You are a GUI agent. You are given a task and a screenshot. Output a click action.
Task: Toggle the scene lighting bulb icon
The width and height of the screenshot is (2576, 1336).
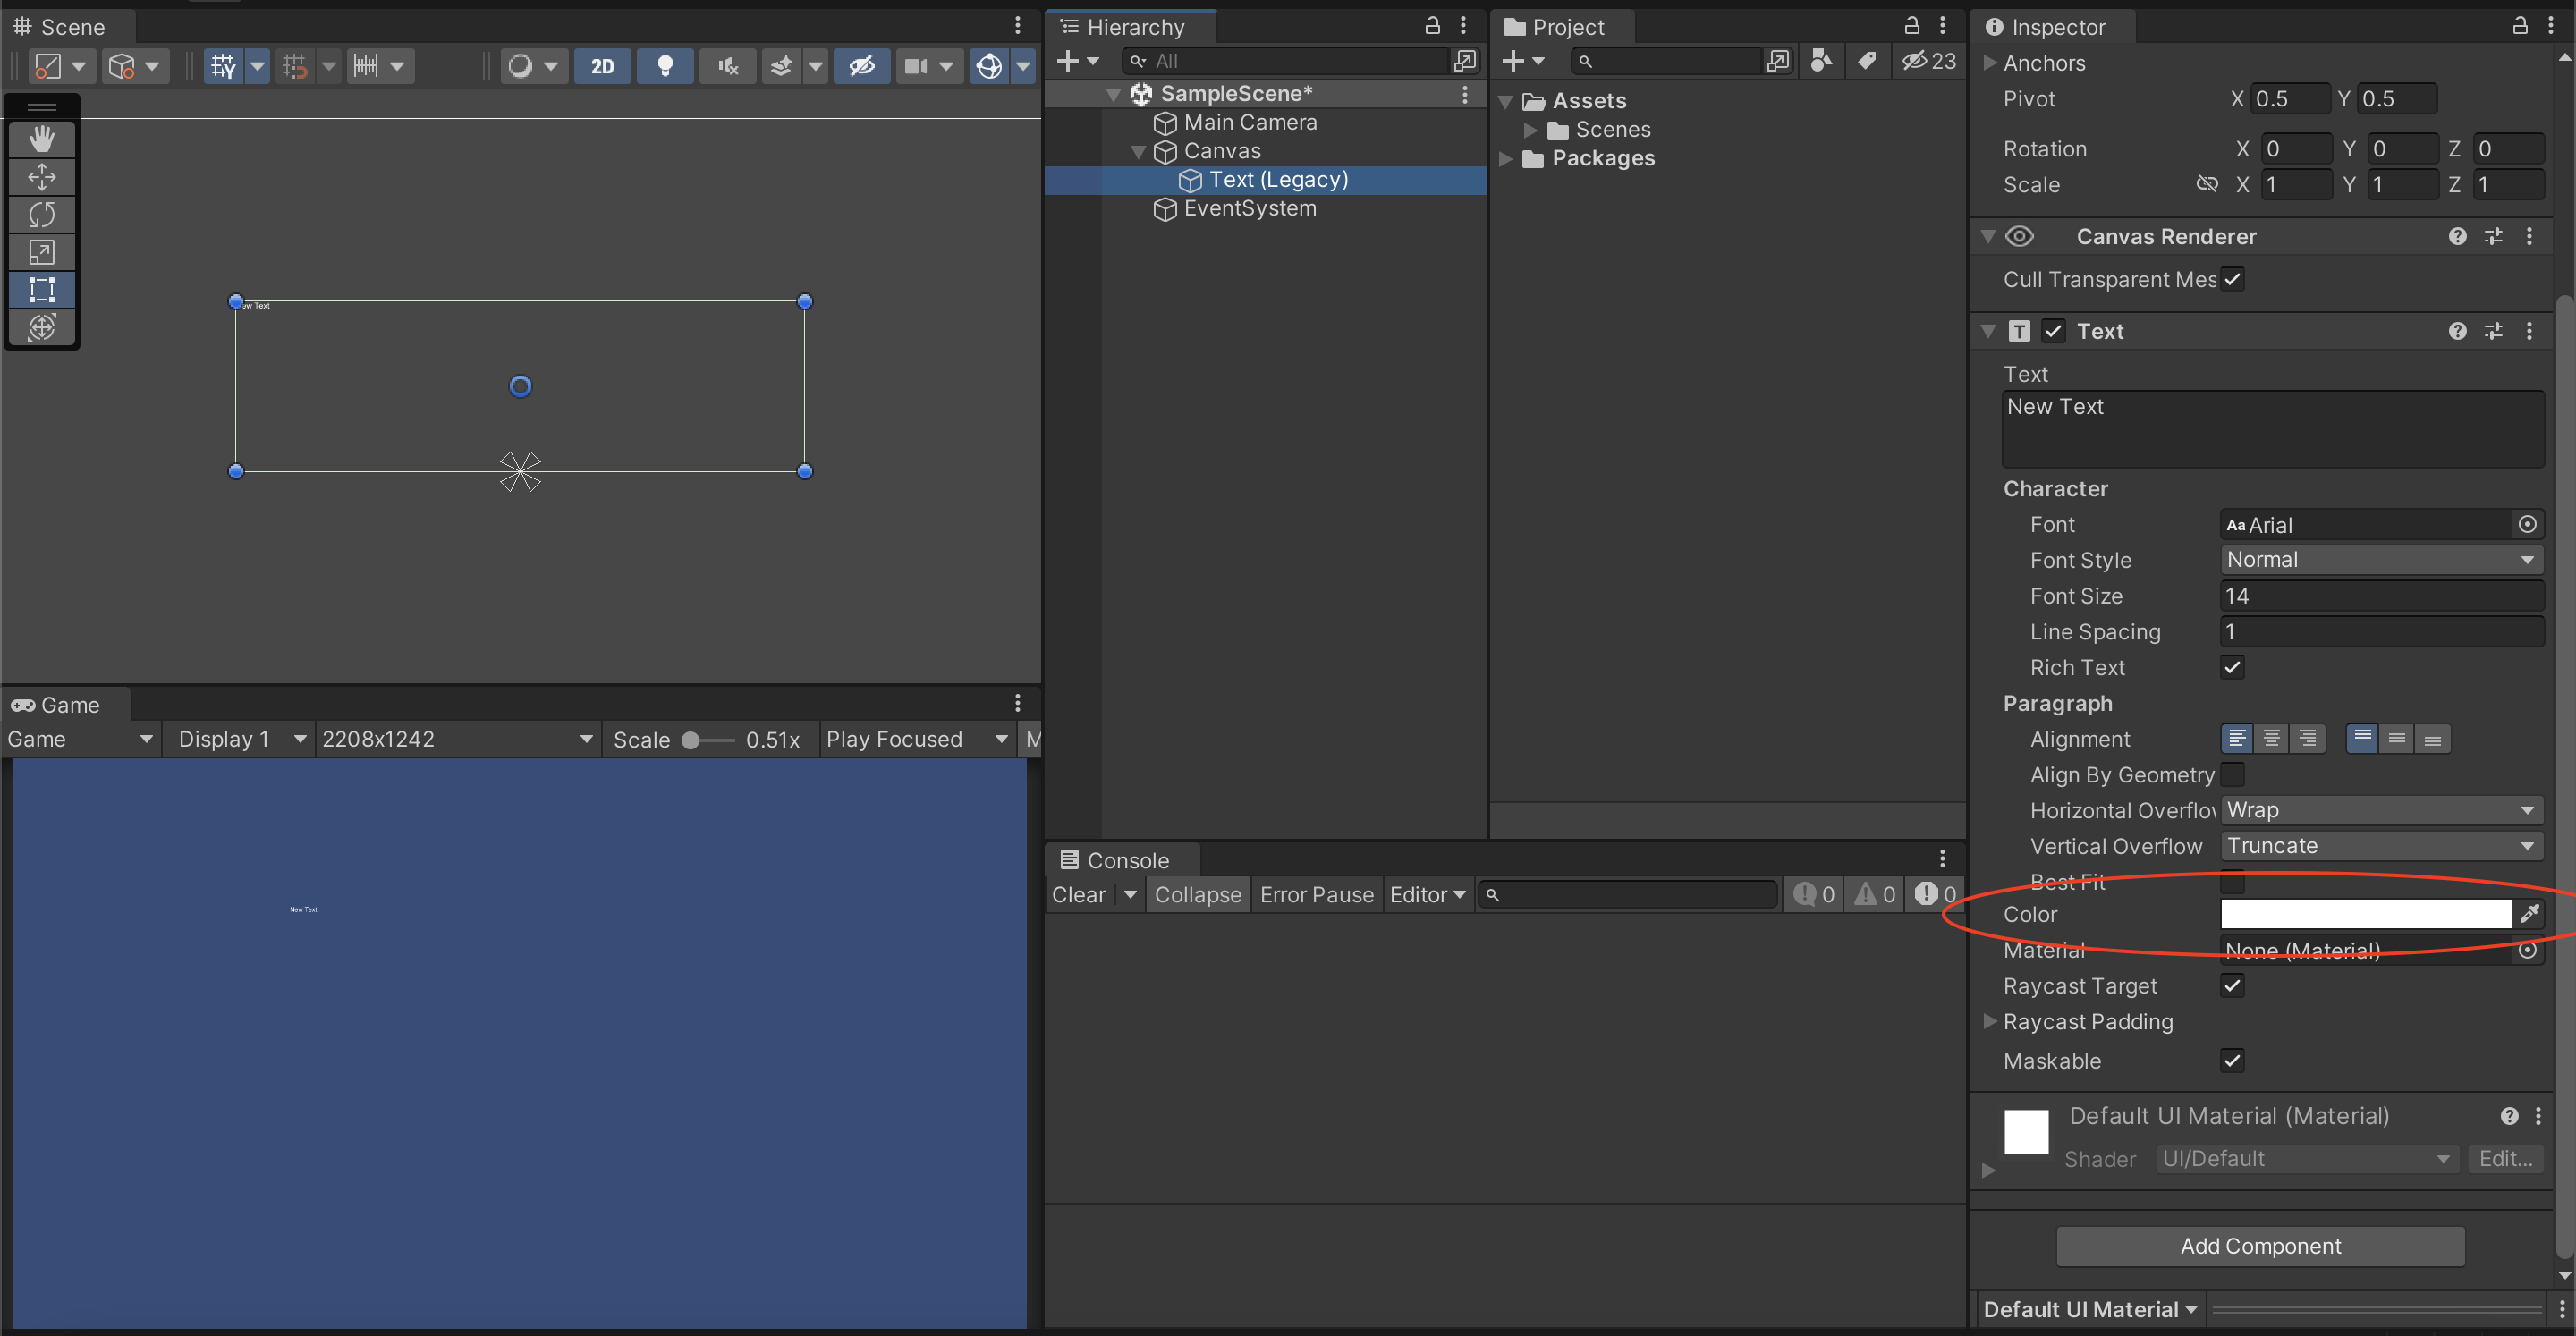click(664, 66)
